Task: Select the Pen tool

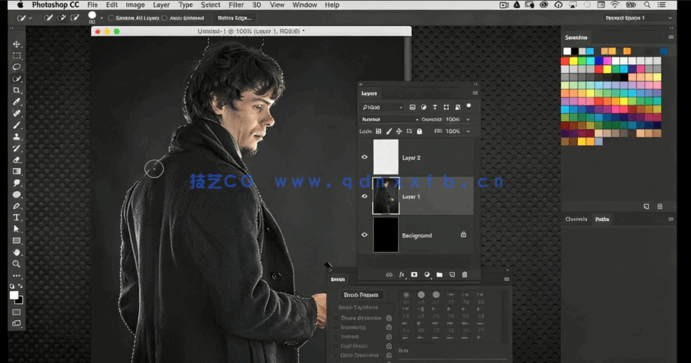Action: click(16, 206)
